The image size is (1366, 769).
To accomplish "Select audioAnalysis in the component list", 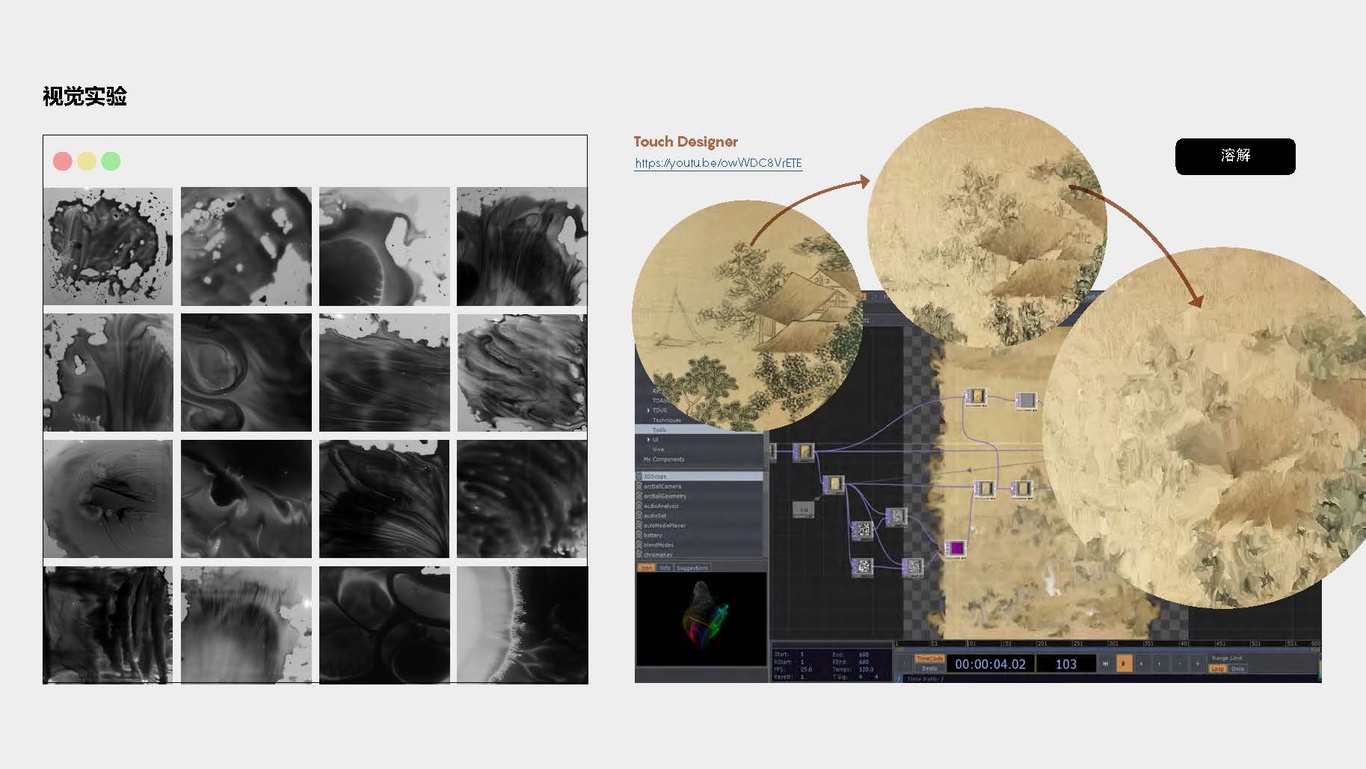I will [661, 506].
